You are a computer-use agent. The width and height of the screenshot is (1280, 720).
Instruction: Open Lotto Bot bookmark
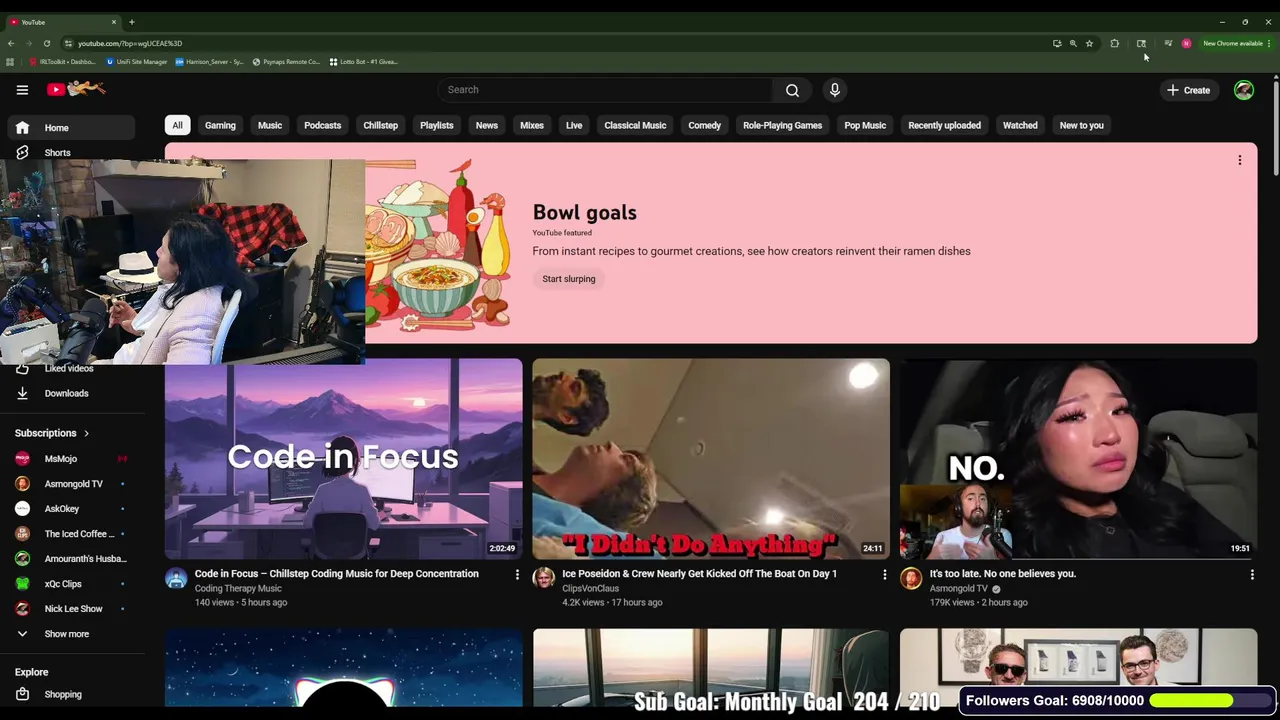point(363,62)
